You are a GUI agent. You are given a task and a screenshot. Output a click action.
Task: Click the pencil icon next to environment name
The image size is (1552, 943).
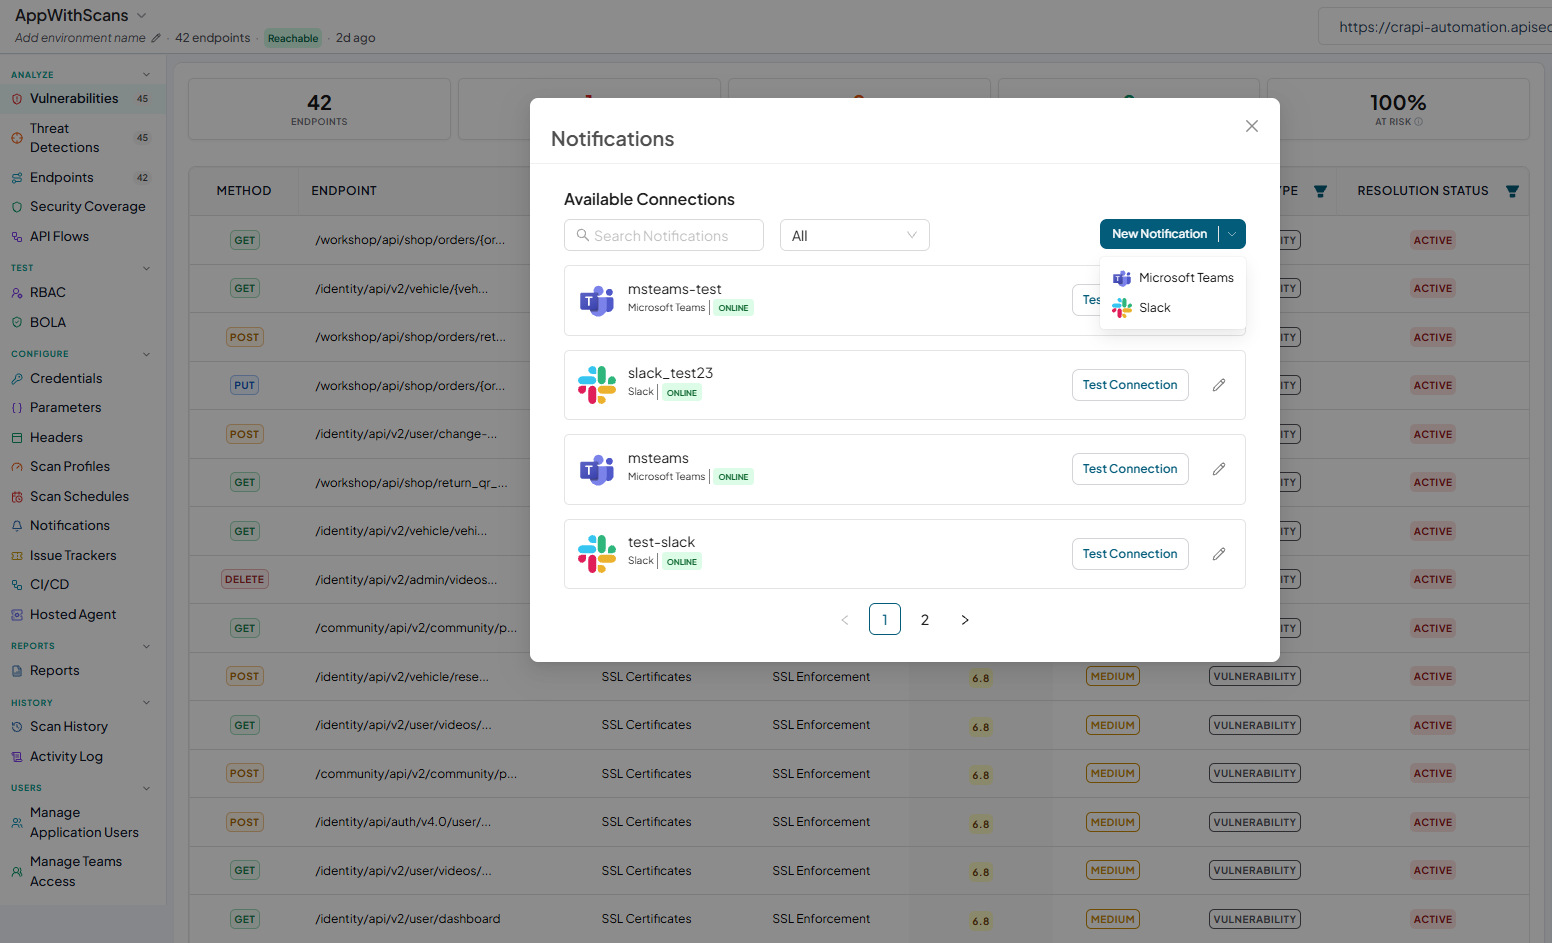[156, 38]
